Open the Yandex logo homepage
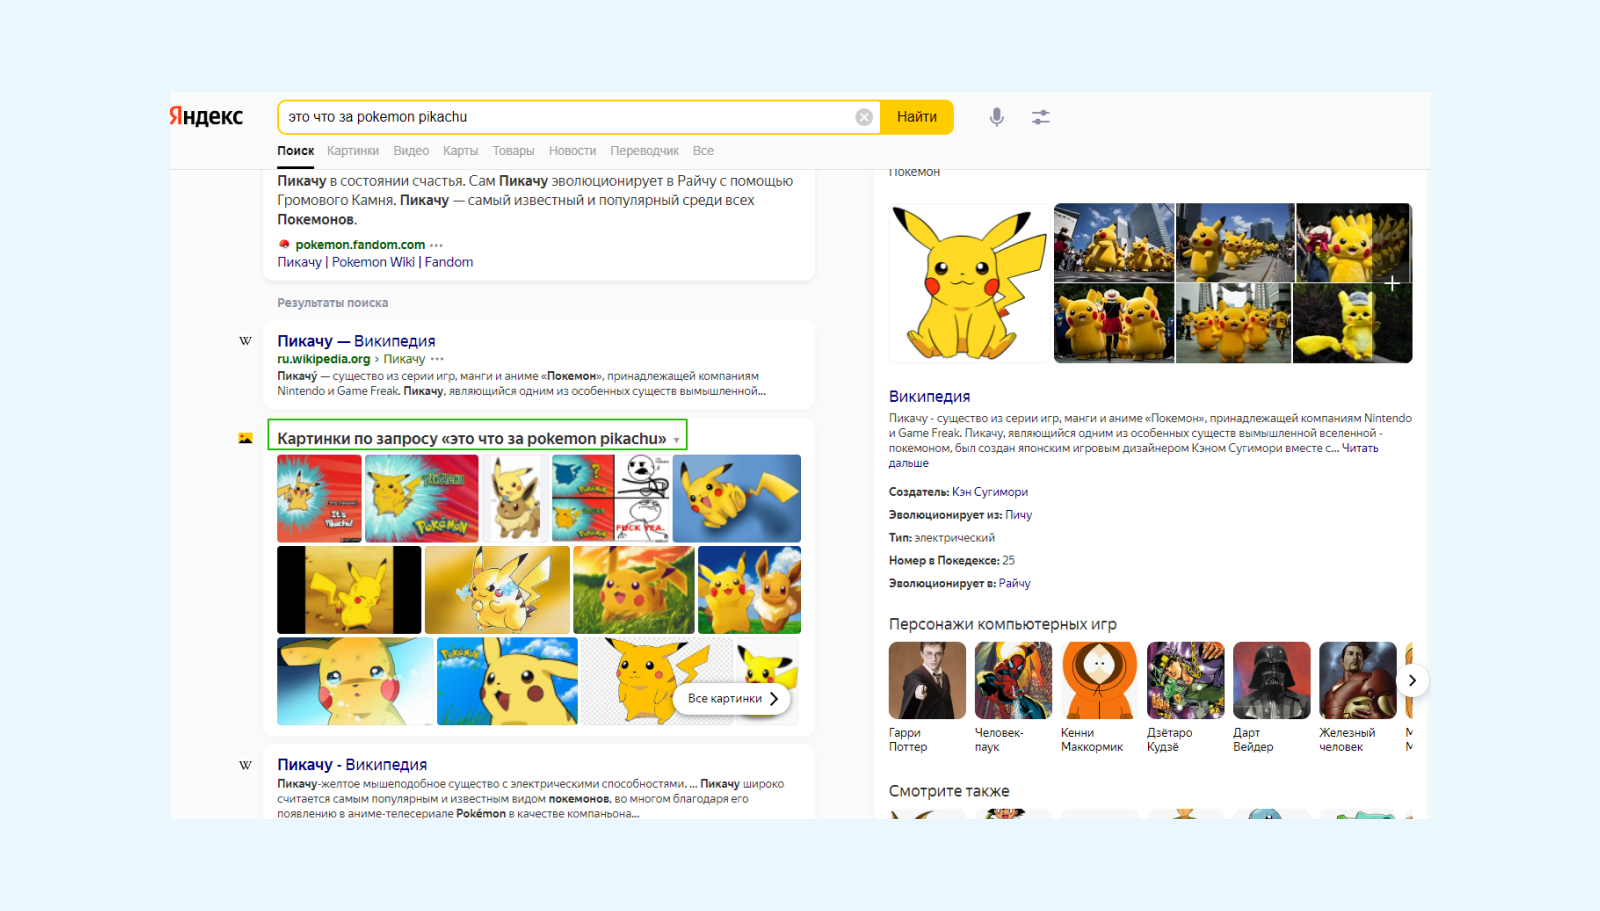Viewport: 1600px width, 911px height. click(206, 116)
